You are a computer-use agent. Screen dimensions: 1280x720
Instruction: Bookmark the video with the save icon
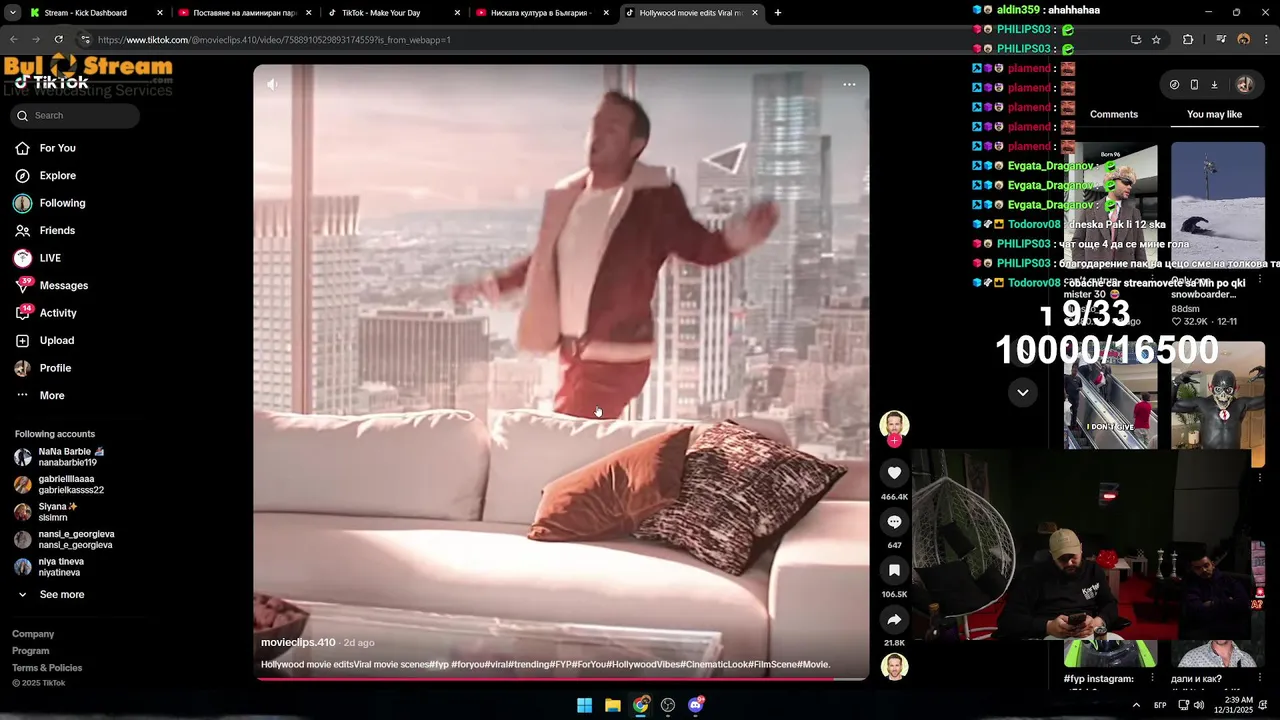[894, 570]
